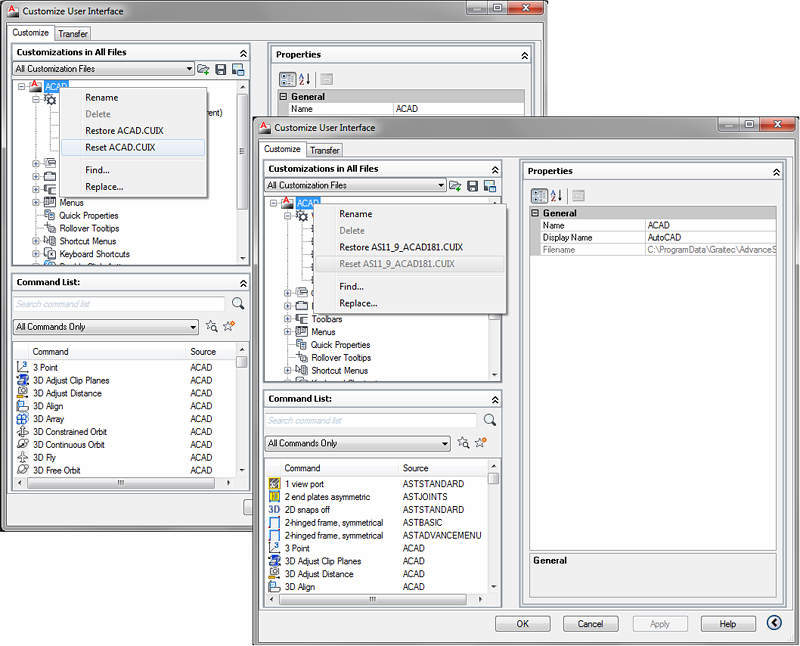Screen dimensions: 800x646
Task: Click the Apply button
Action: coord(660,624)
